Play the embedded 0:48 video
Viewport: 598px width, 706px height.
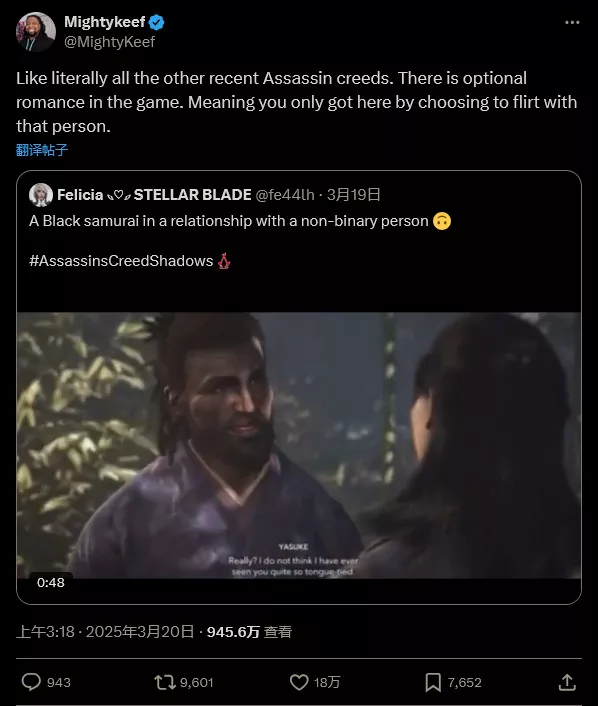click(x=299, y=445)
